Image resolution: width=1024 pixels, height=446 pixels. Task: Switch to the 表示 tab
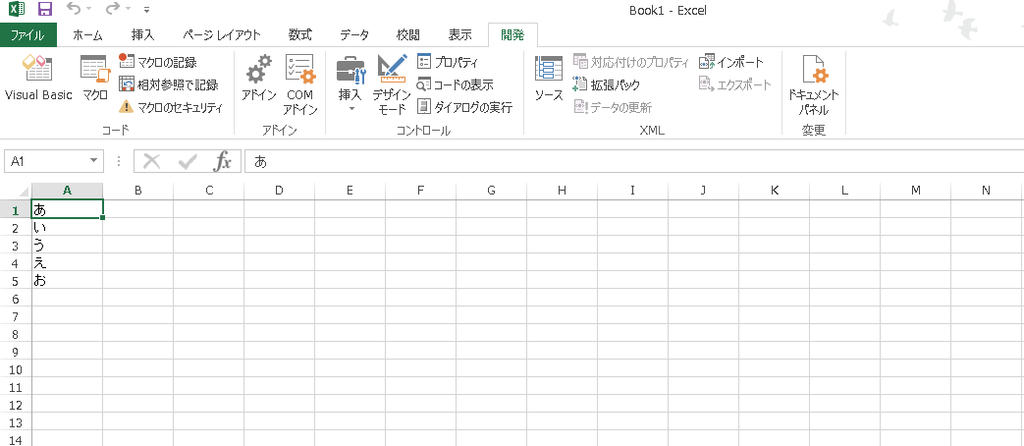point(460,35)
